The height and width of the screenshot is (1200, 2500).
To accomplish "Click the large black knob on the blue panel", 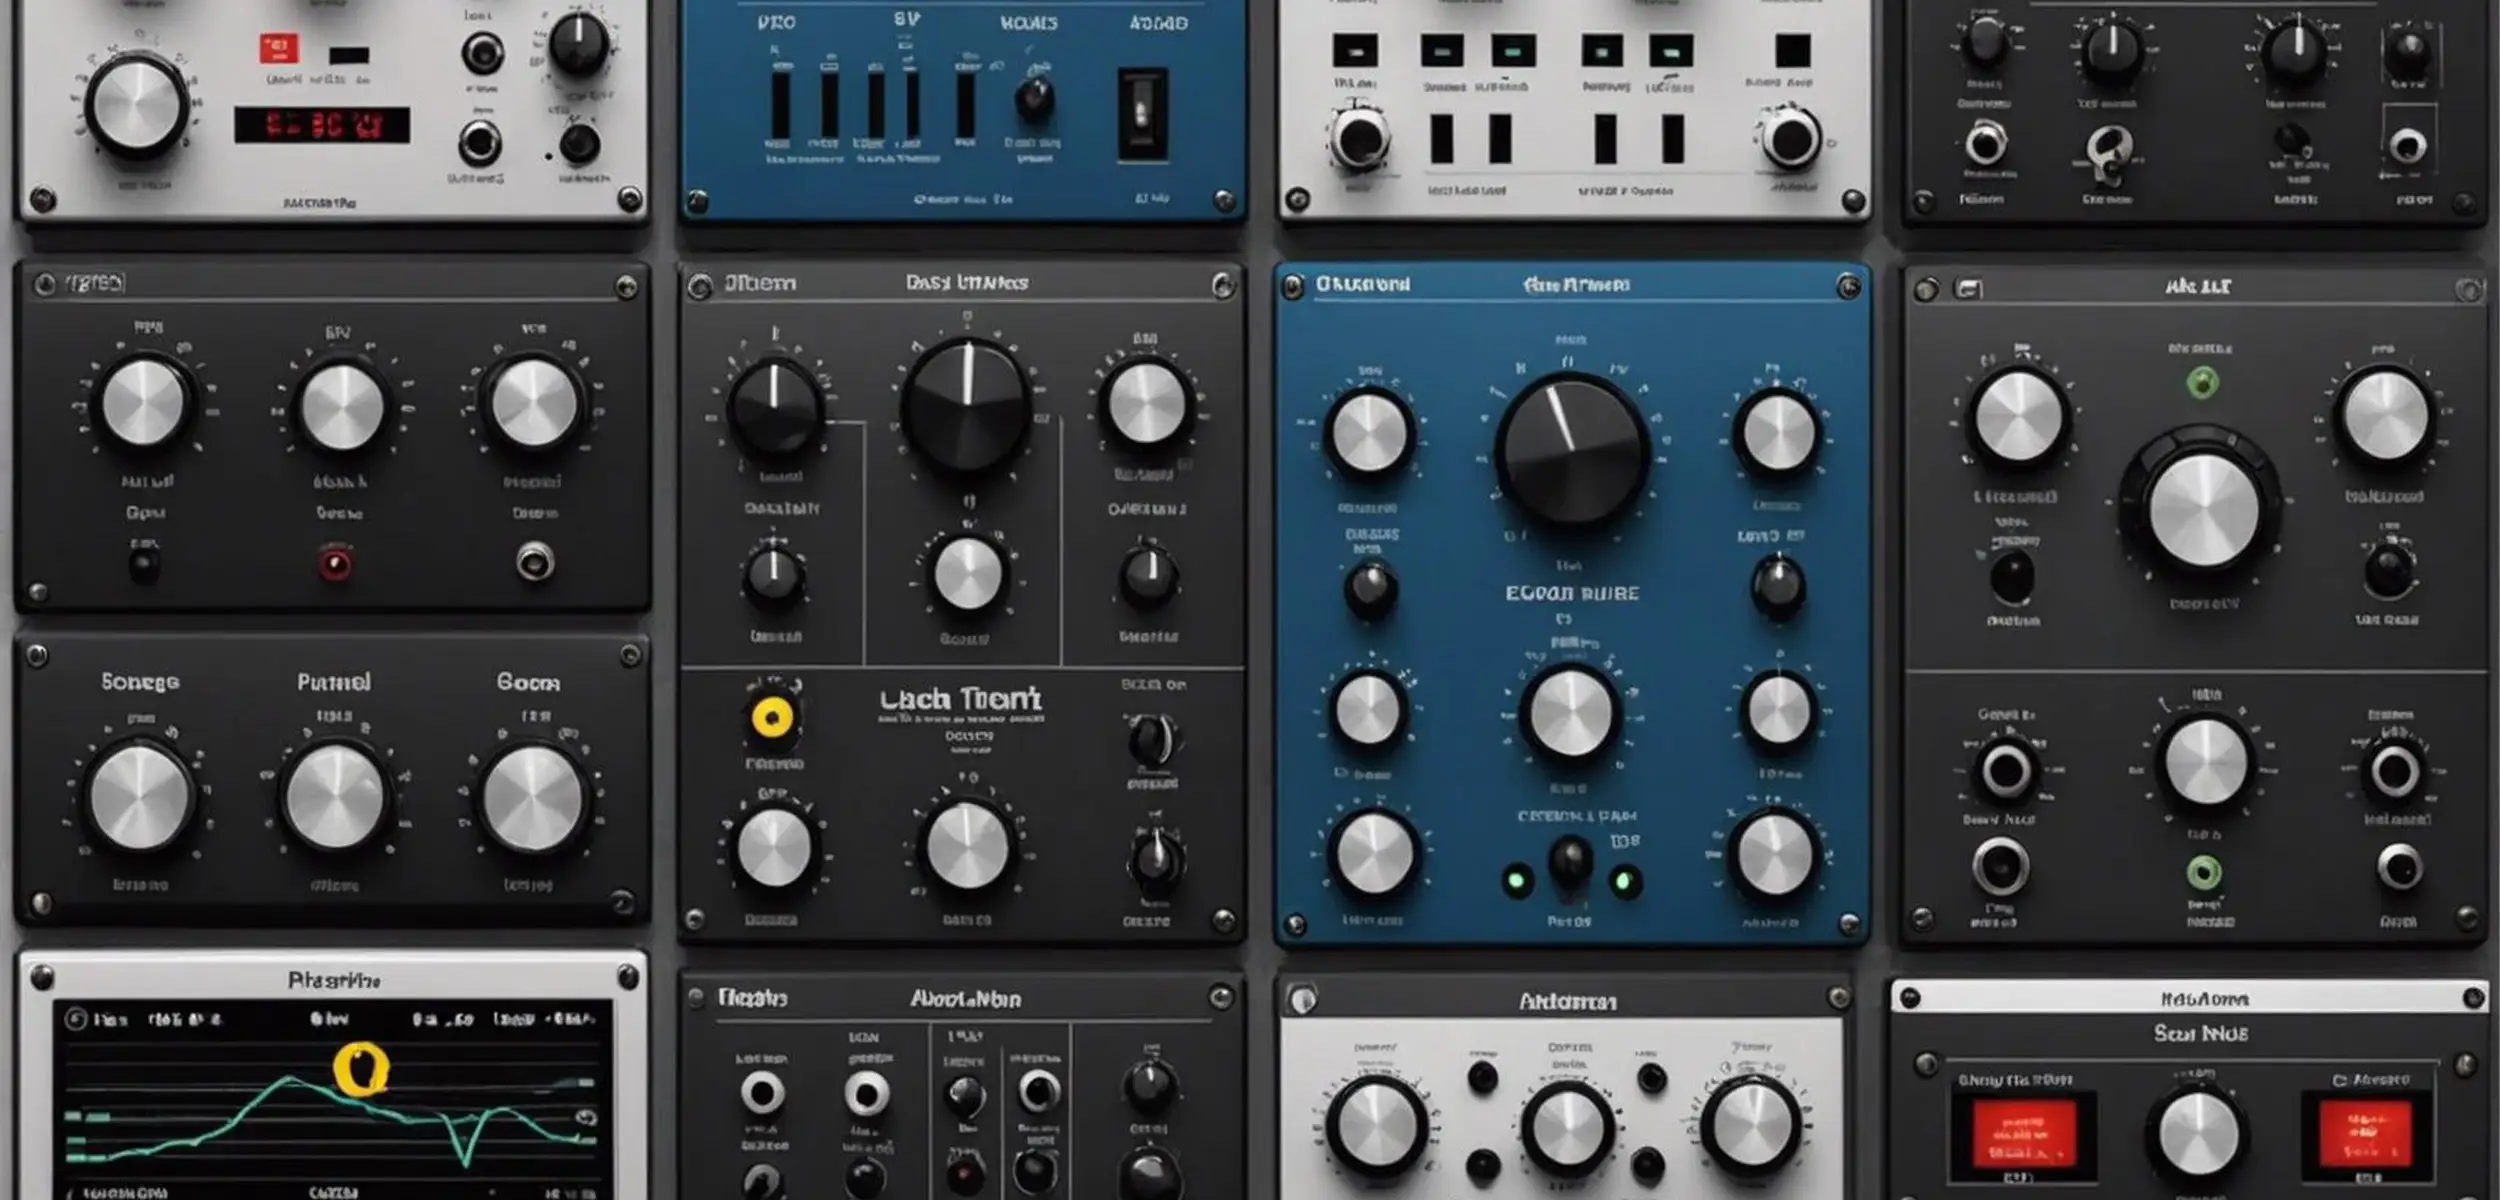I will [x=1572, y=453].
